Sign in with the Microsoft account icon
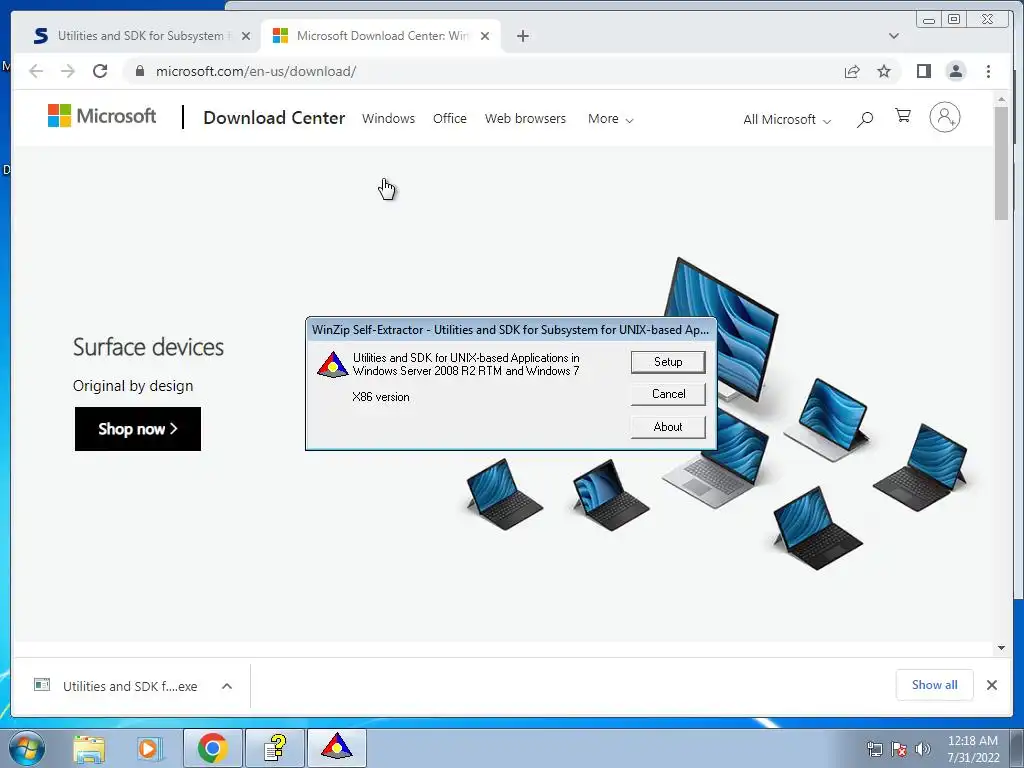 pyautogui.click(x=944, y=117)
